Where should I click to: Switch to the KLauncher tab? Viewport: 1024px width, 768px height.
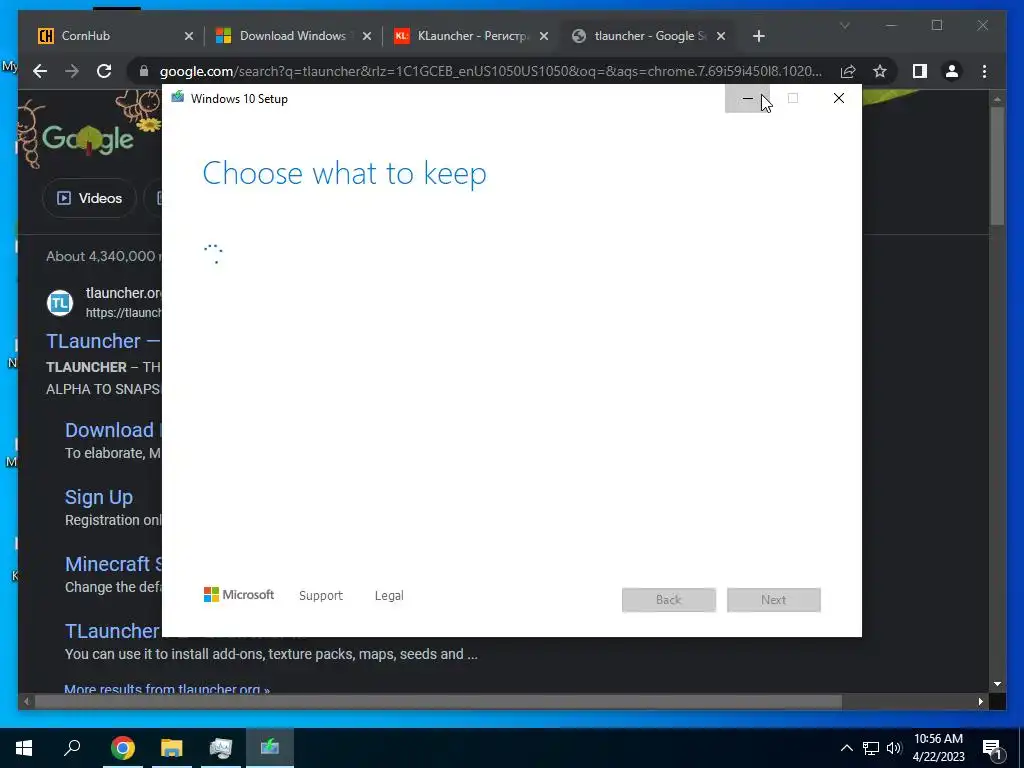471,36
